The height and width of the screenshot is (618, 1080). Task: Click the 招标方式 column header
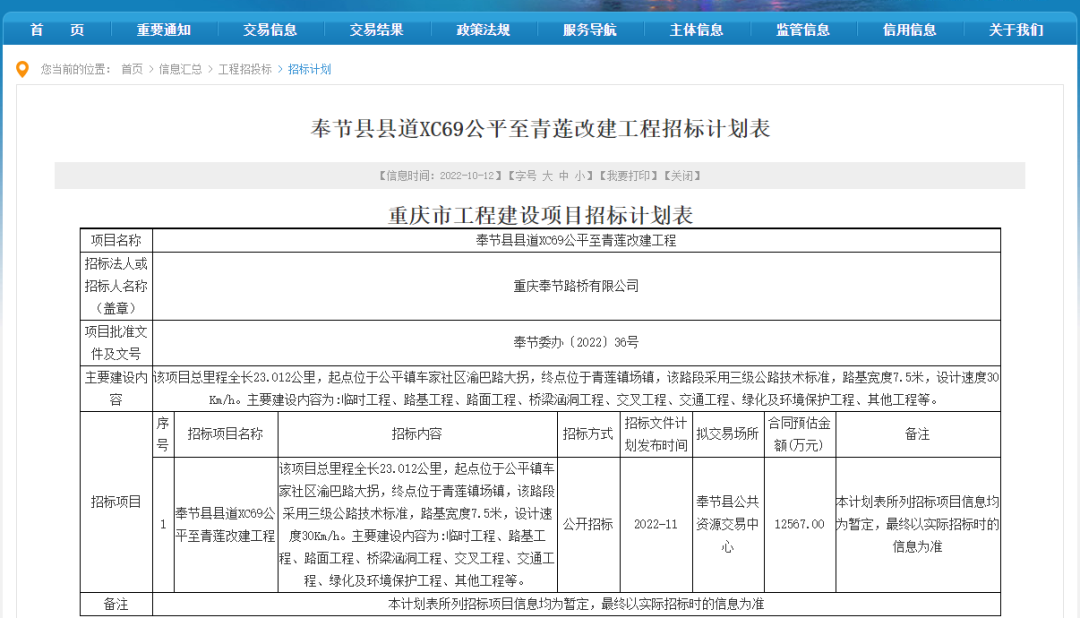click(x=588, y=434)
